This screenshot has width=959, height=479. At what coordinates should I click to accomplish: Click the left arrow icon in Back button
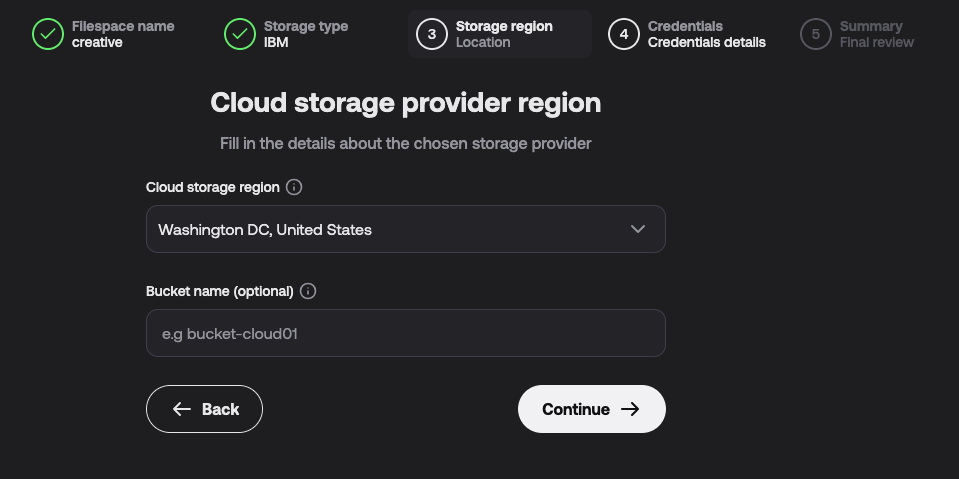coord(182,409)
